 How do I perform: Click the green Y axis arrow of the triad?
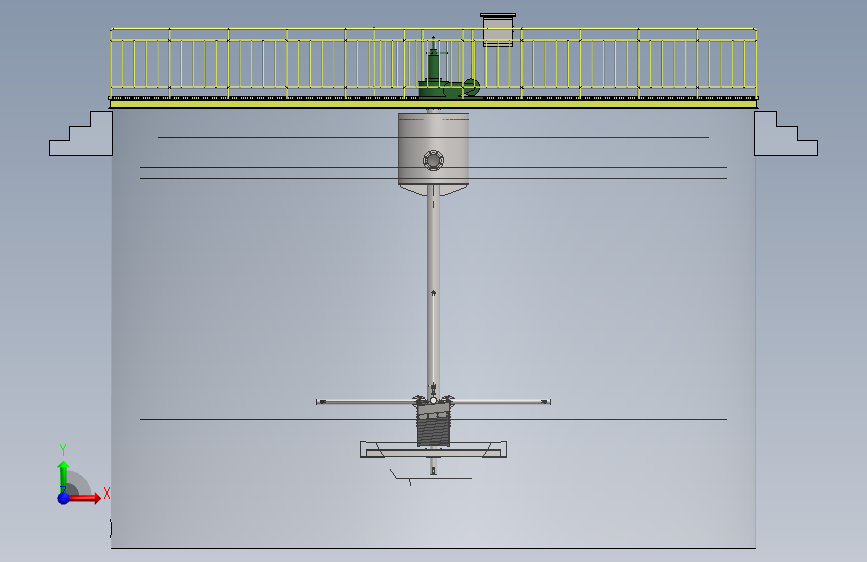pyautogui.click(x=64, y=476)
